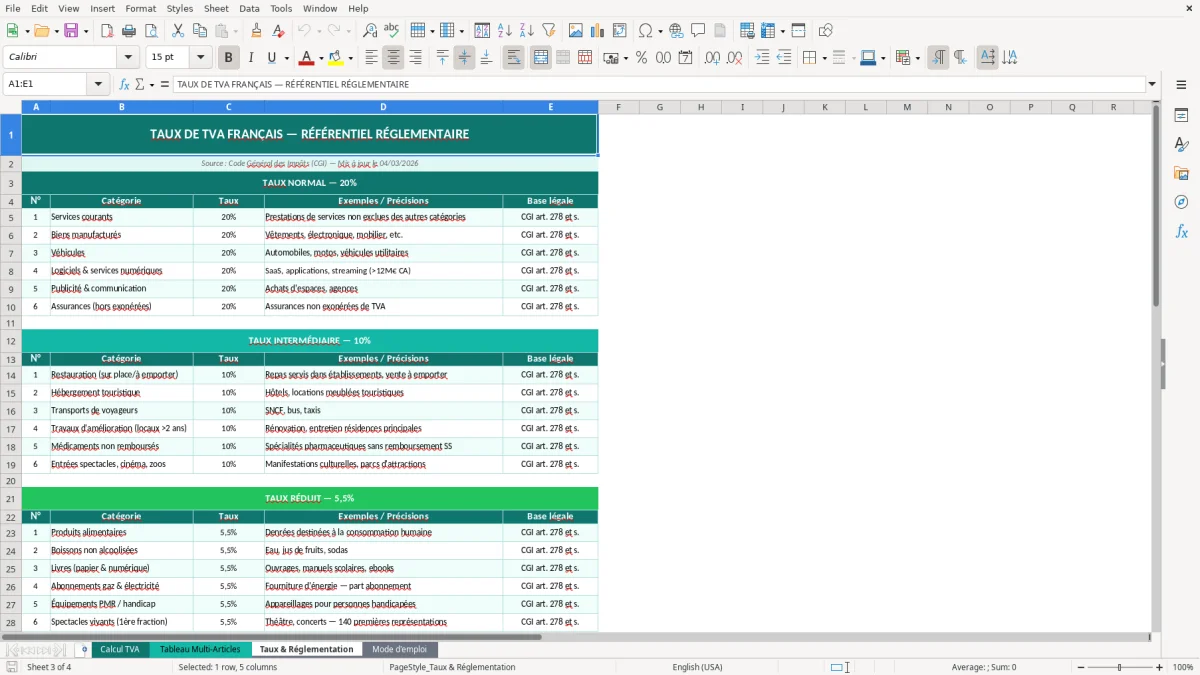Click the Sort Descending icon
The height and width of the screenshot is (675, 1200).
pyautogui.click(x=526, y=31)
